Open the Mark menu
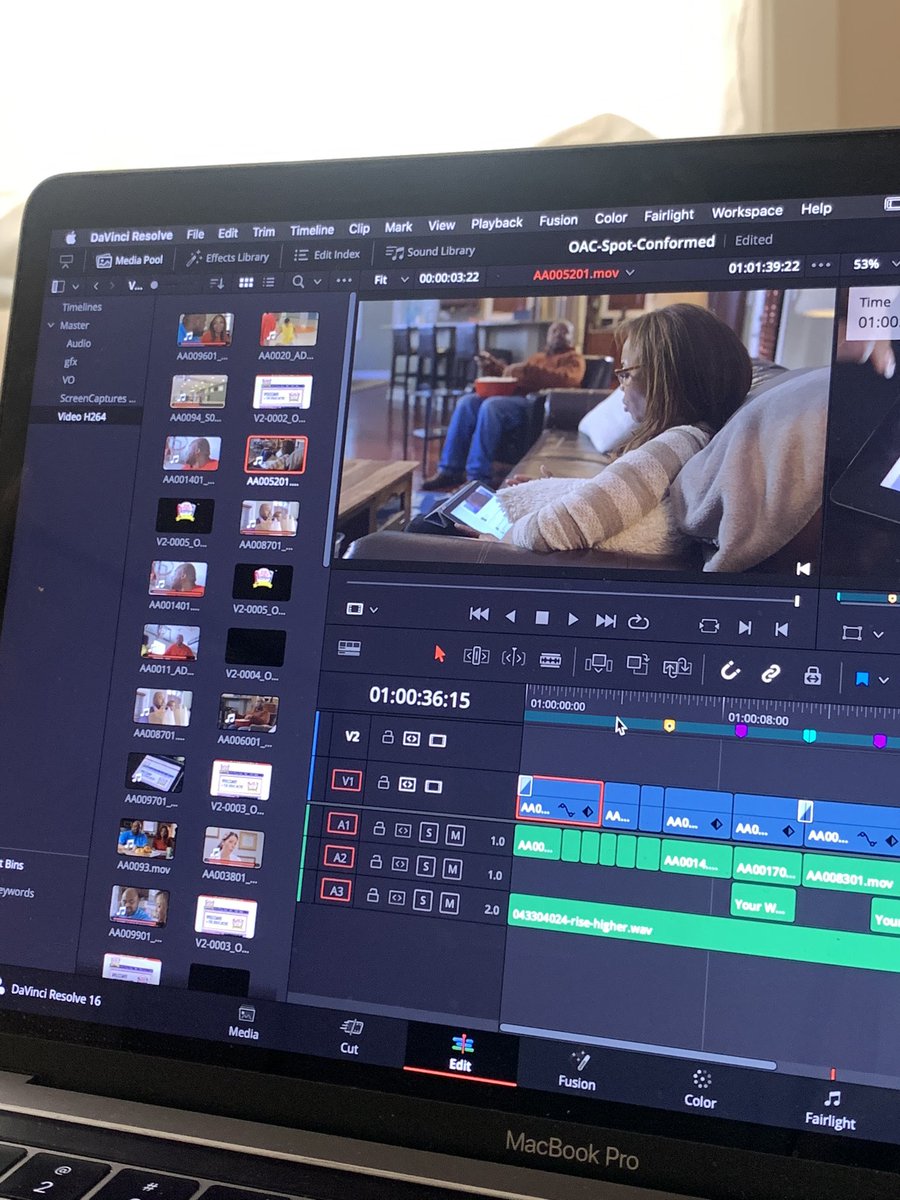Screen dimensions: 900x1200 (x=398, y=228)
